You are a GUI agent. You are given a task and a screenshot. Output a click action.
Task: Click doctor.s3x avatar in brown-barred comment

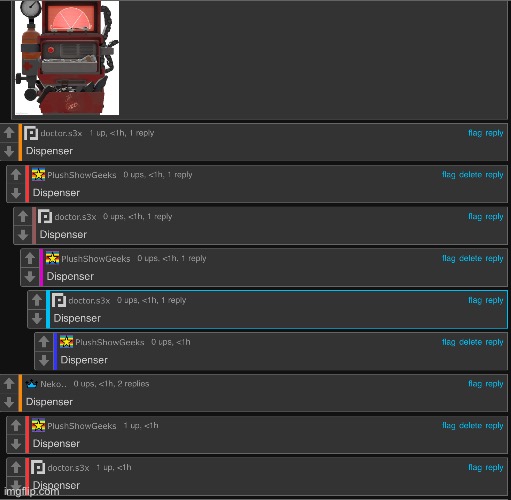tap(45, 217)
